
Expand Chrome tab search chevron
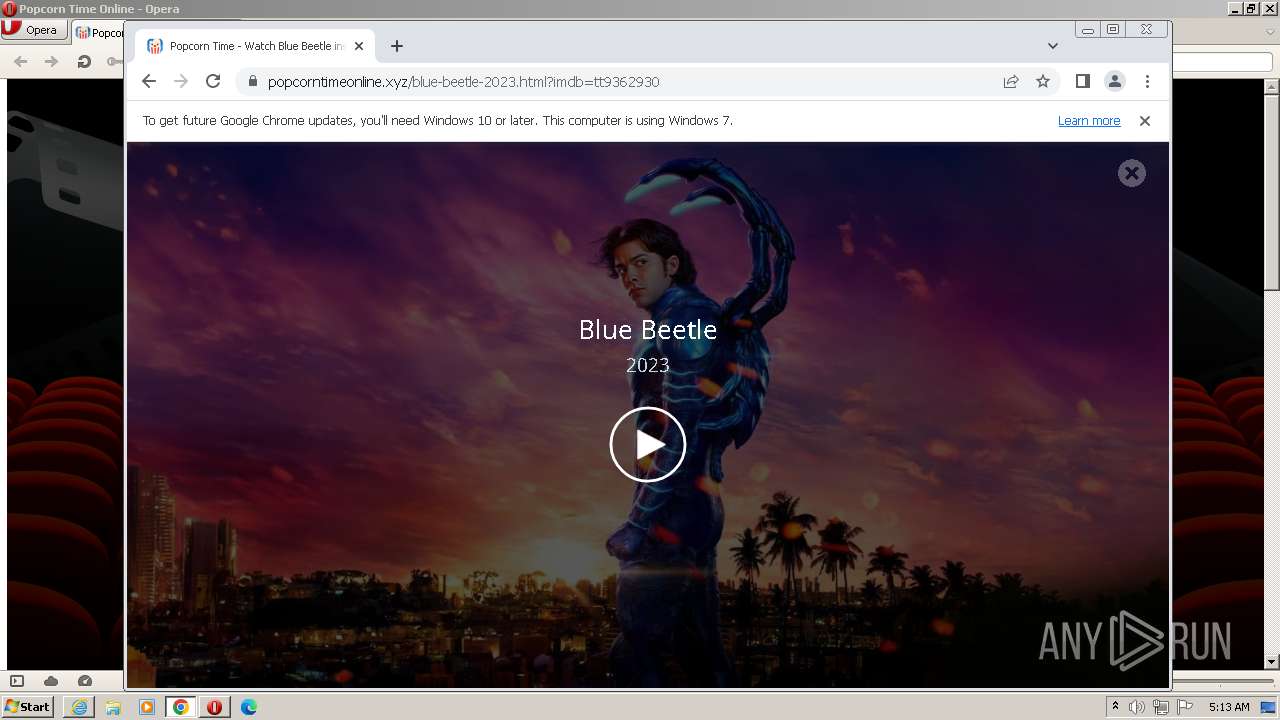coord(1052,46)
